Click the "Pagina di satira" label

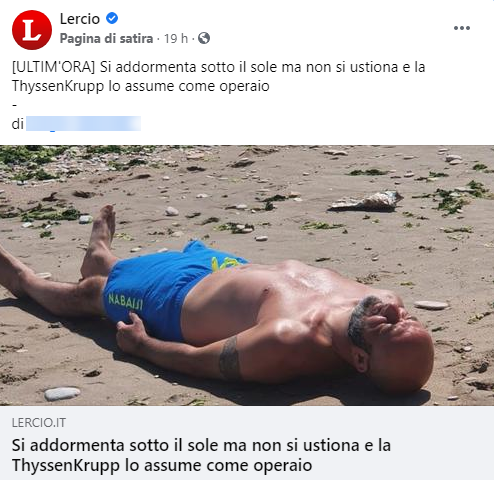(106, 39)
